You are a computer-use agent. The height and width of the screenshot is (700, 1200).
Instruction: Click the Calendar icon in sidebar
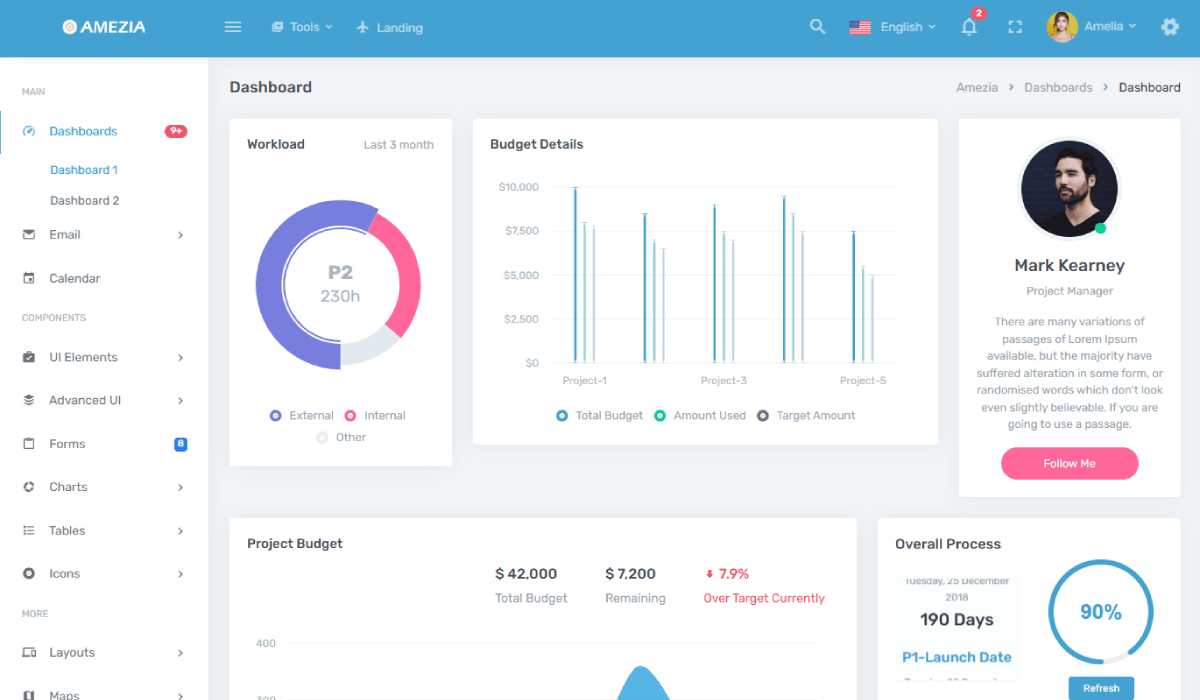pyautogui.click(x=29, y=278)
